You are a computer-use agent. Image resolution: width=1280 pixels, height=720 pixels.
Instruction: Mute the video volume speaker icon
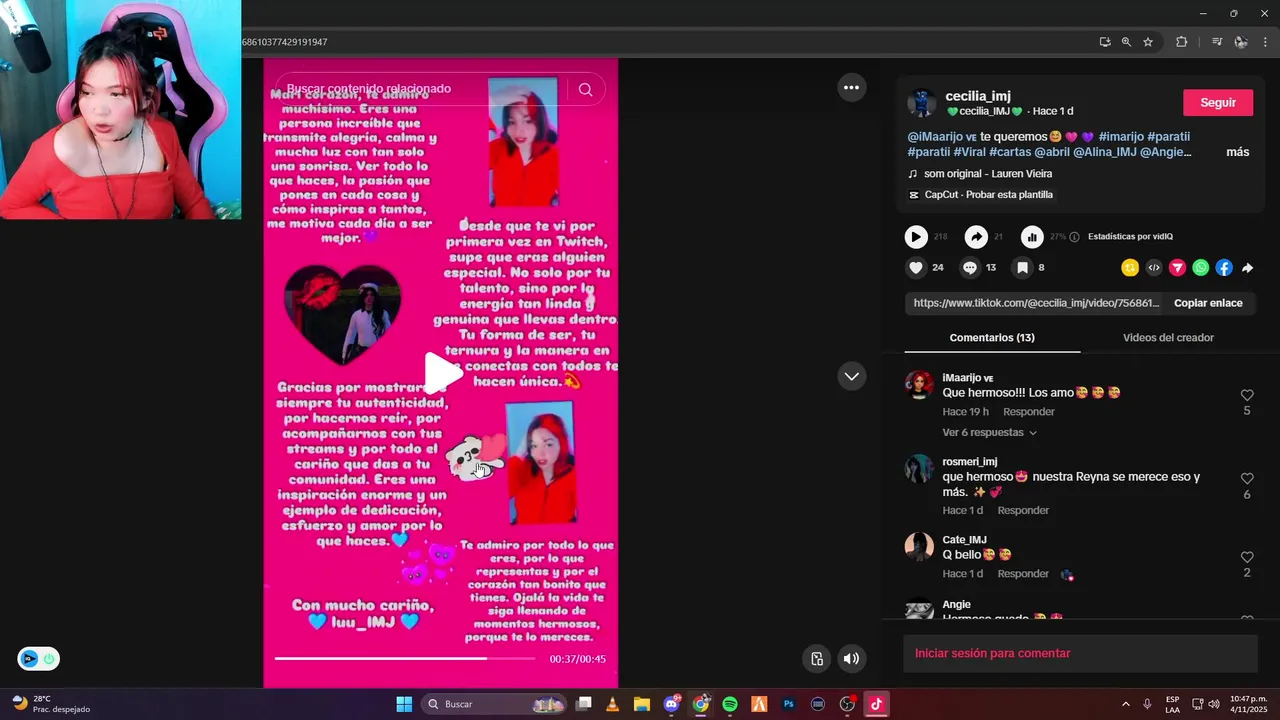(851, 658)
